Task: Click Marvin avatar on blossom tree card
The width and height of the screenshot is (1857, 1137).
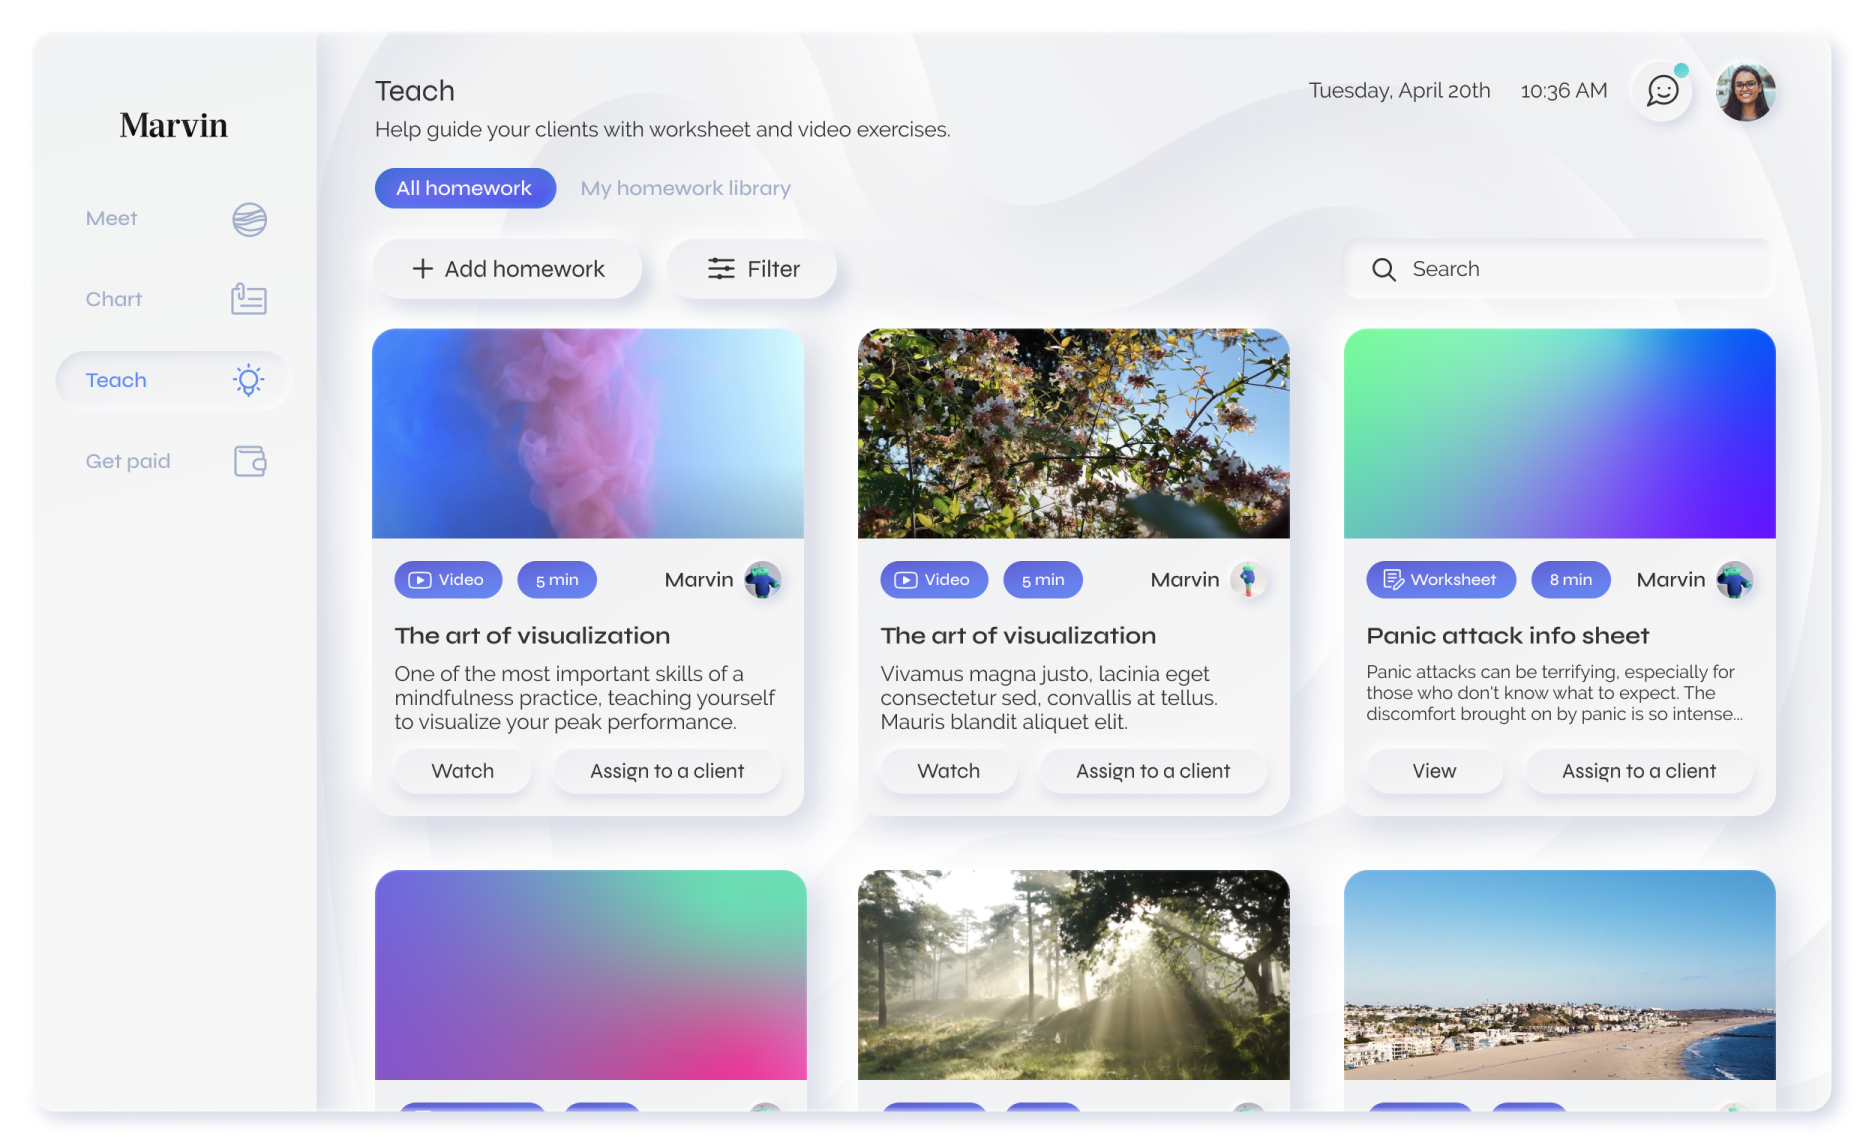Action: pyautogui.click(x=1248, y=580)
